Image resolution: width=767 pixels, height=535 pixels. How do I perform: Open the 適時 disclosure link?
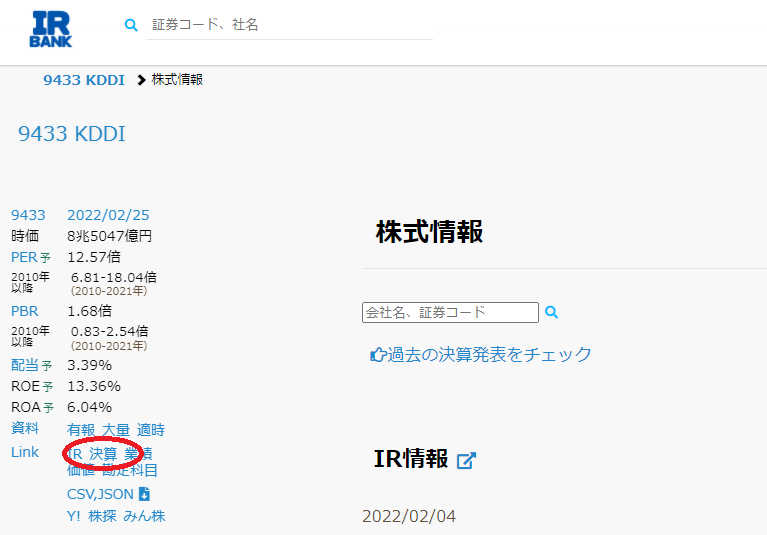pyautogui.click(x=151, y=430)
